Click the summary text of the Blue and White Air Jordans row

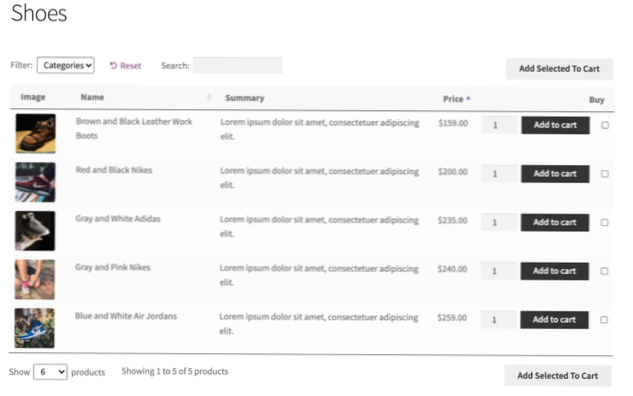coord(319,324)
